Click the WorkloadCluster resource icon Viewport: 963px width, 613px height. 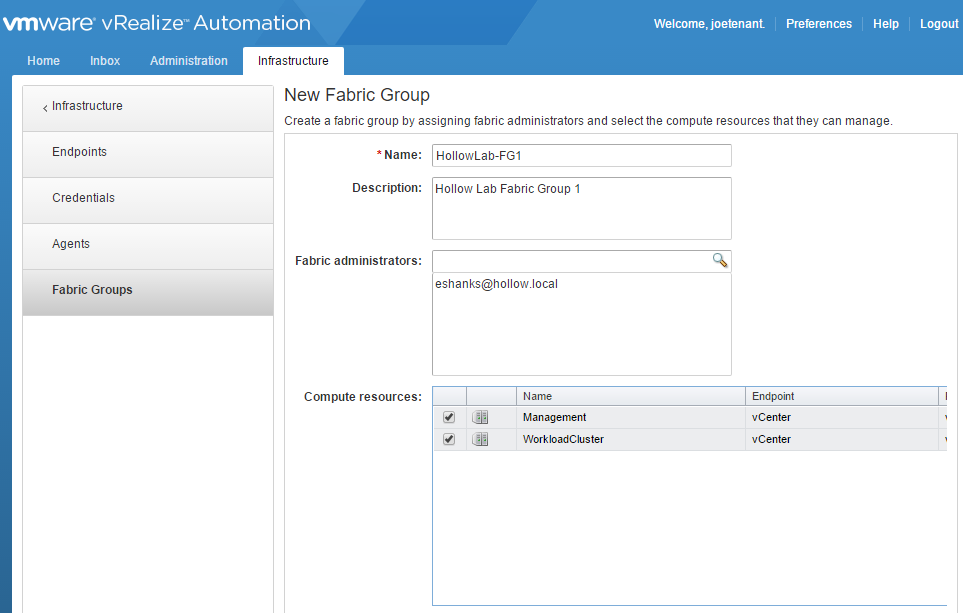480,439
